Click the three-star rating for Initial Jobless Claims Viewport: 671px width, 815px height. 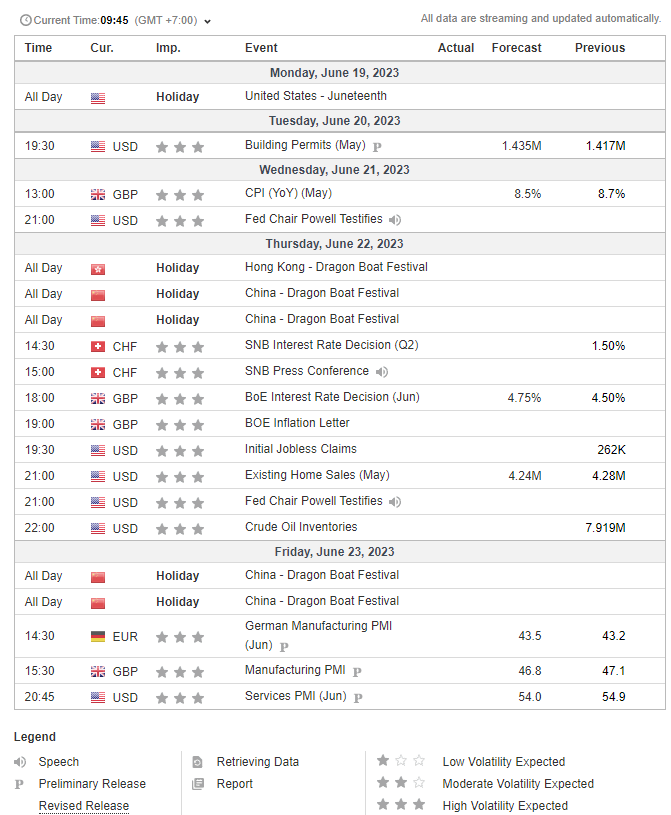pyautogui.click(x=180, y=450)
